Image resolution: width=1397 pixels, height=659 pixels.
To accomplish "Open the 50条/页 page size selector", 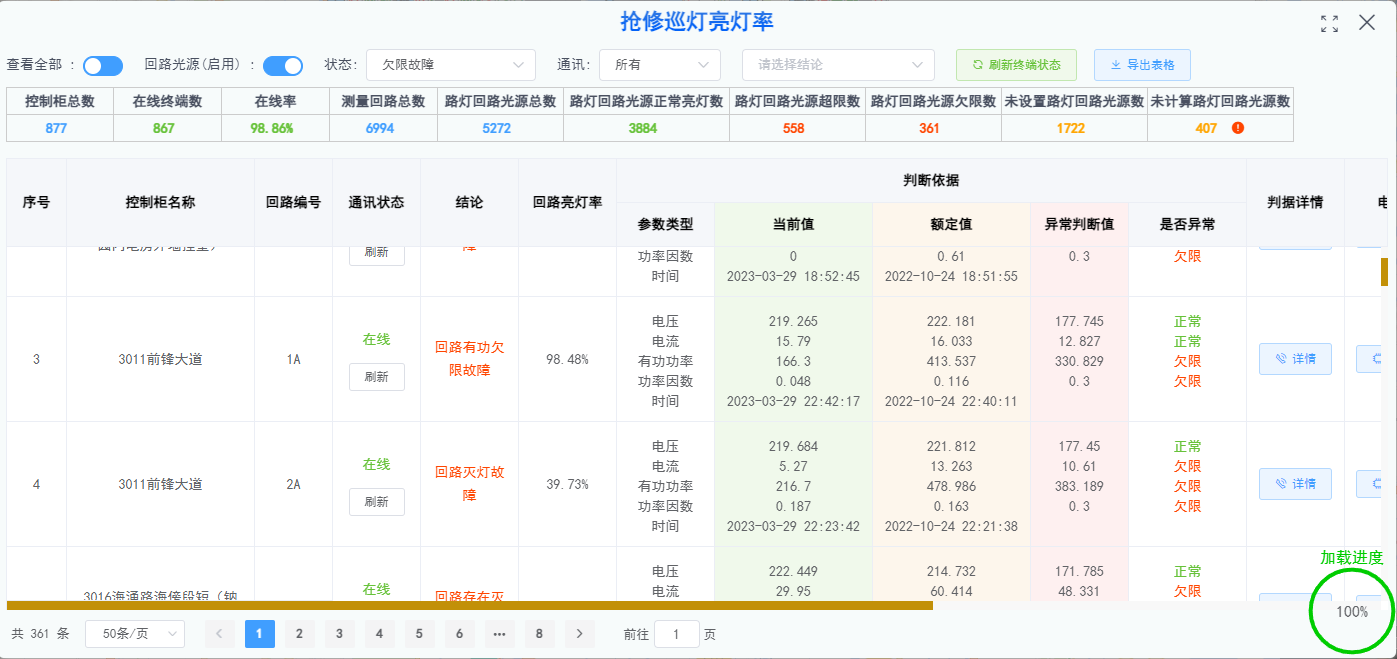I will [x=135, y=634].
